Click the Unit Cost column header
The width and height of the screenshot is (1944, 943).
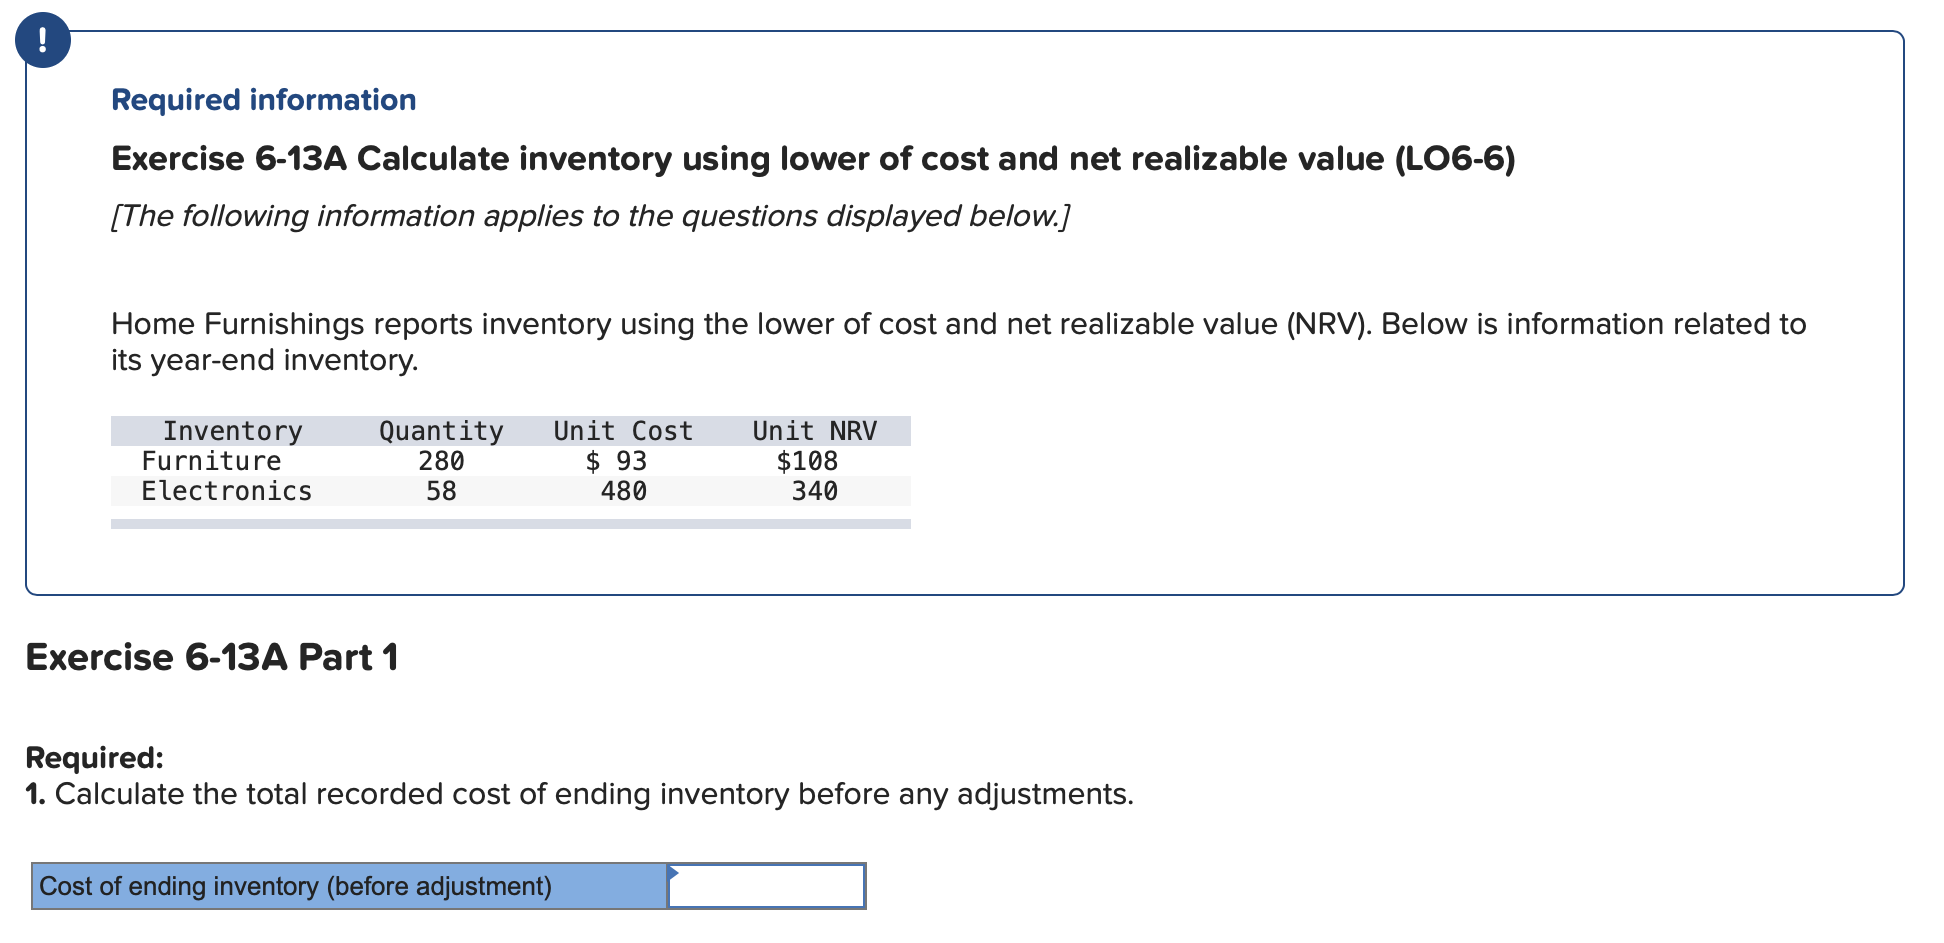622,430
